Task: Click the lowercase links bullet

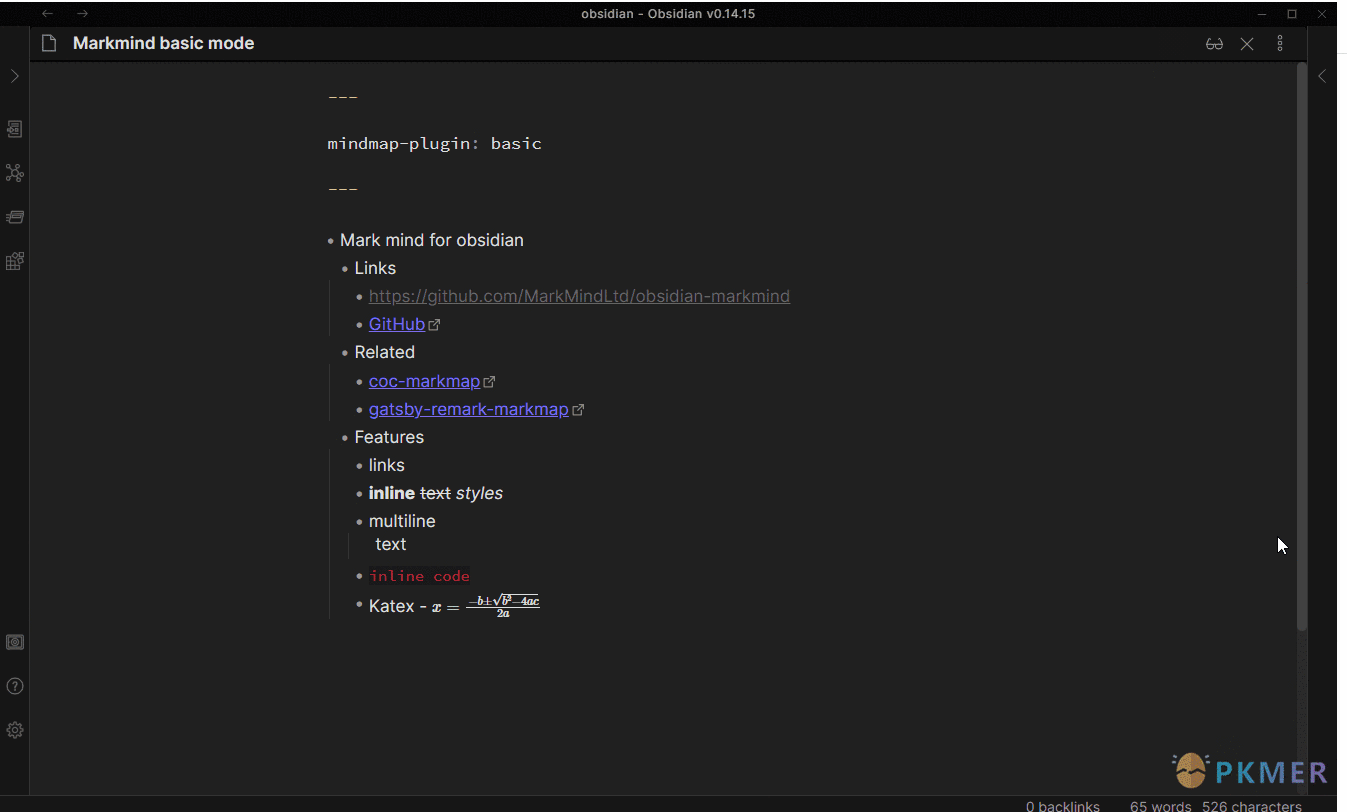Action: tap(387, 465)
